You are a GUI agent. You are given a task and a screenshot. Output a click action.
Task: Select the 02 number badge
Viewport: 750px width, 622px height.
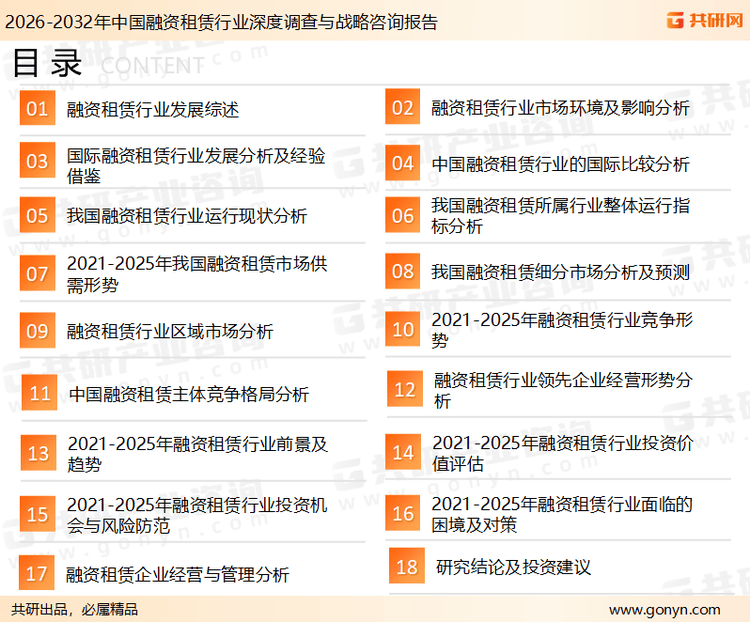coord(402,108)
